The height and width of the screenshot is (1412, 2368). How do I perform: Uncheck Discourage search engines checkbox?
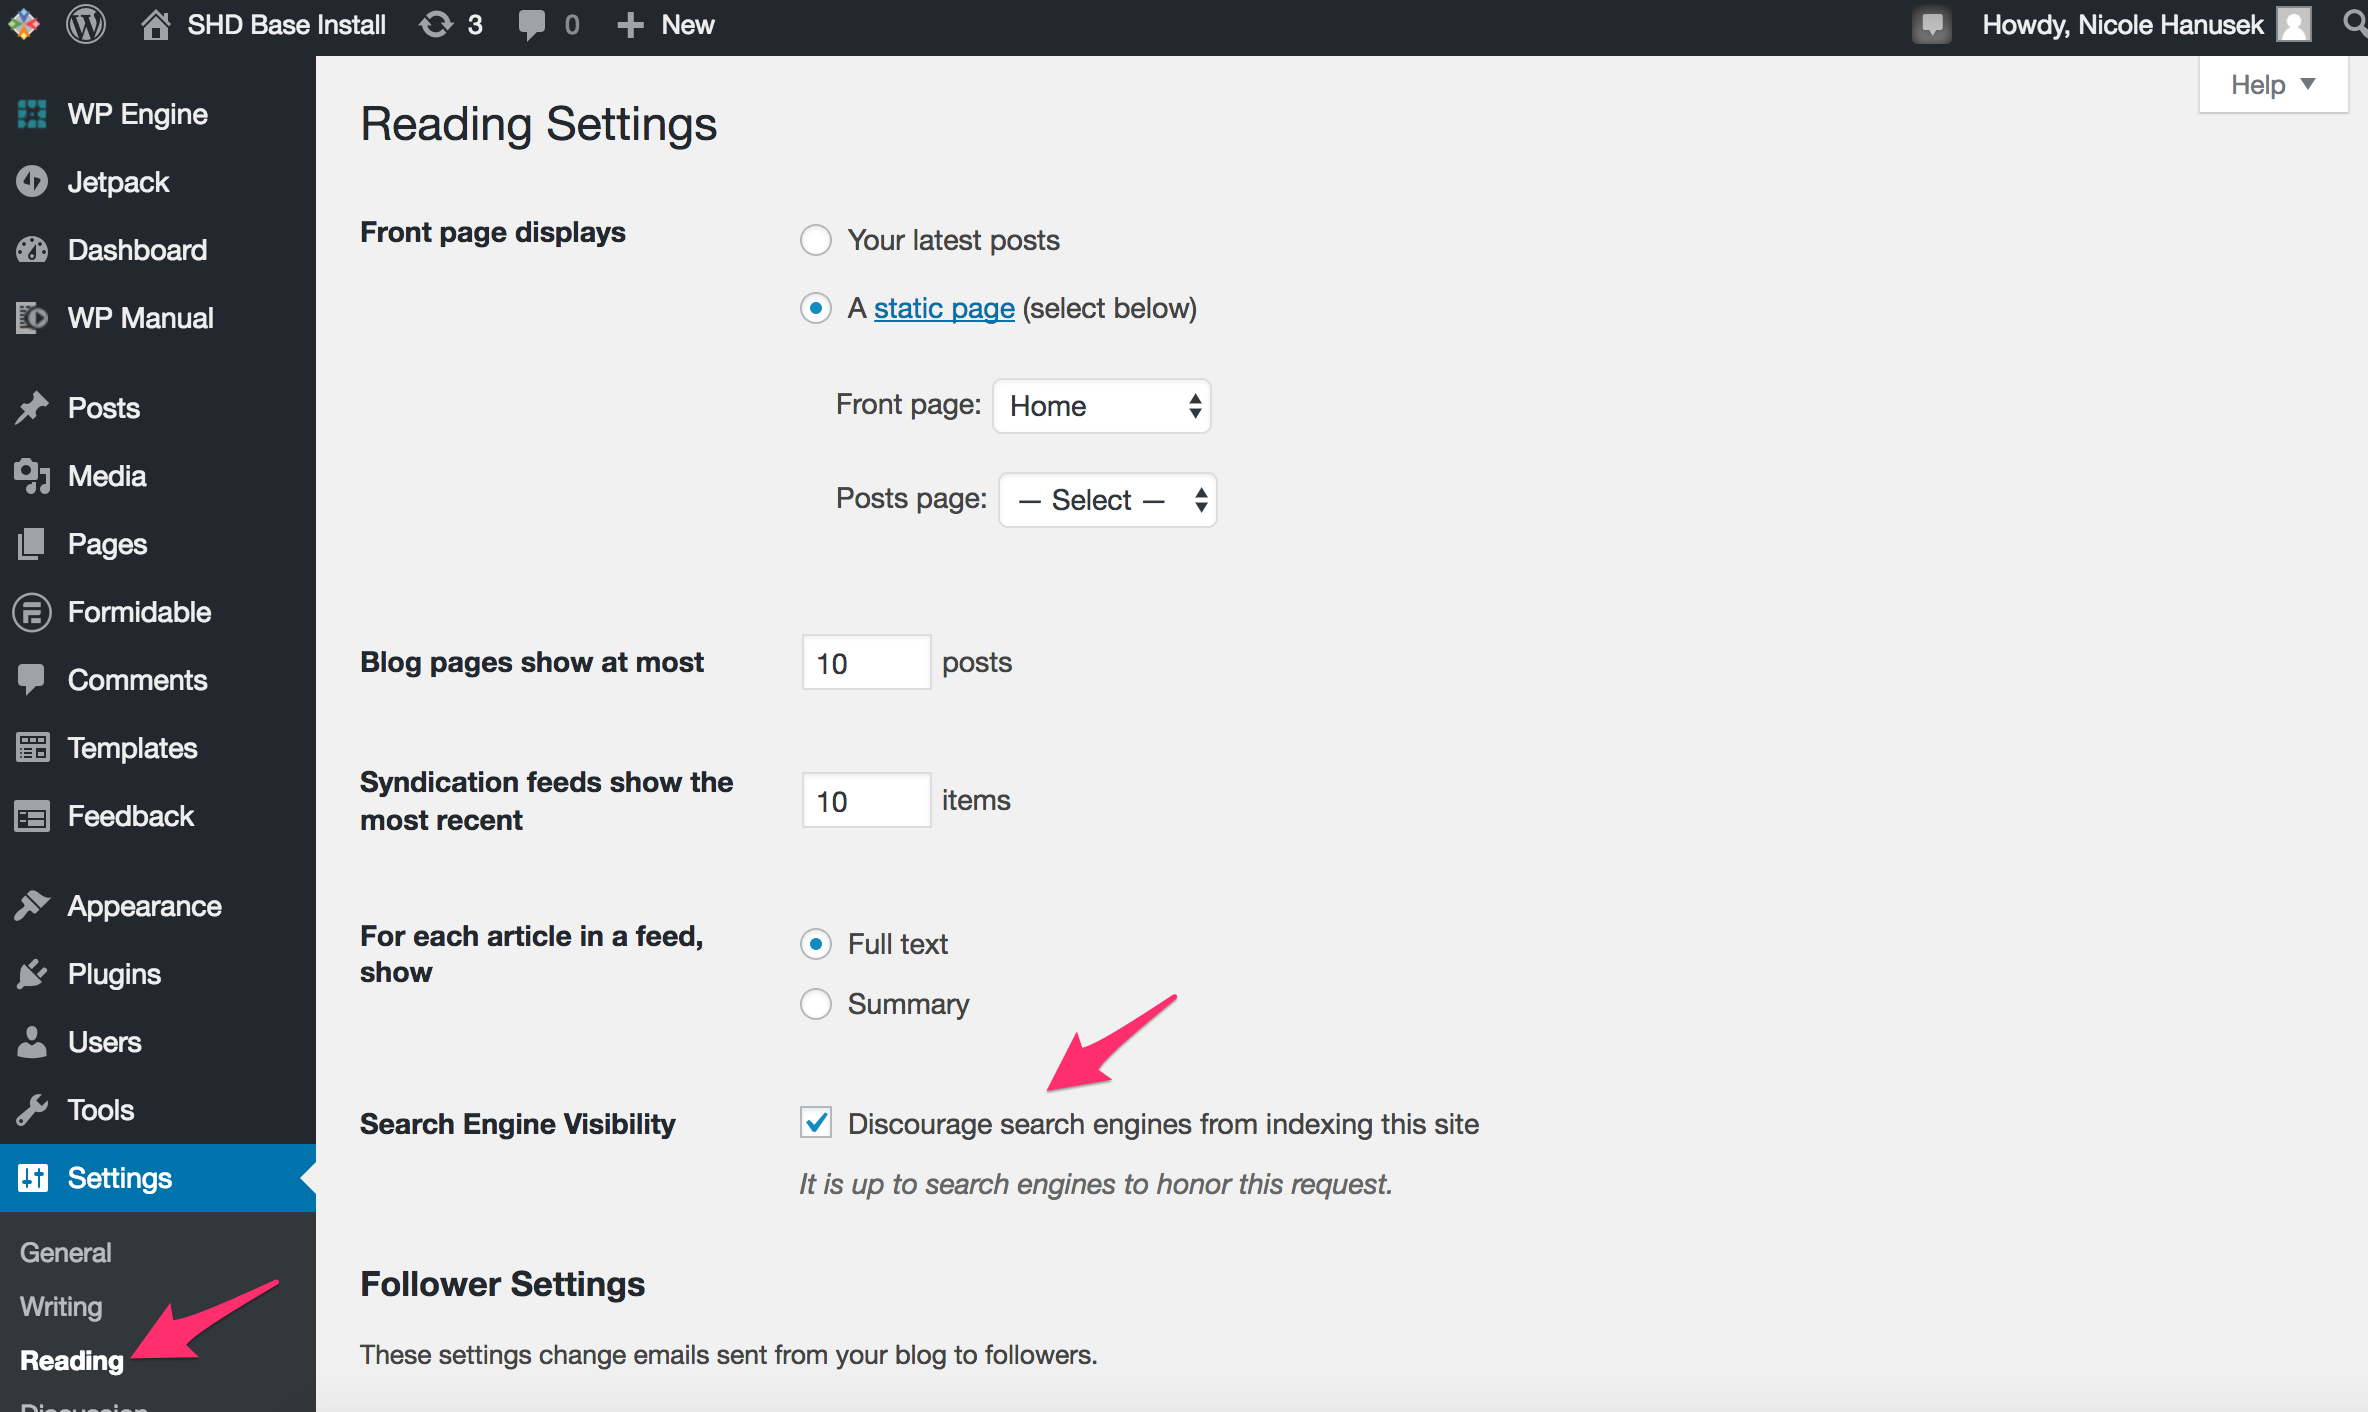tap(816, 1123)
